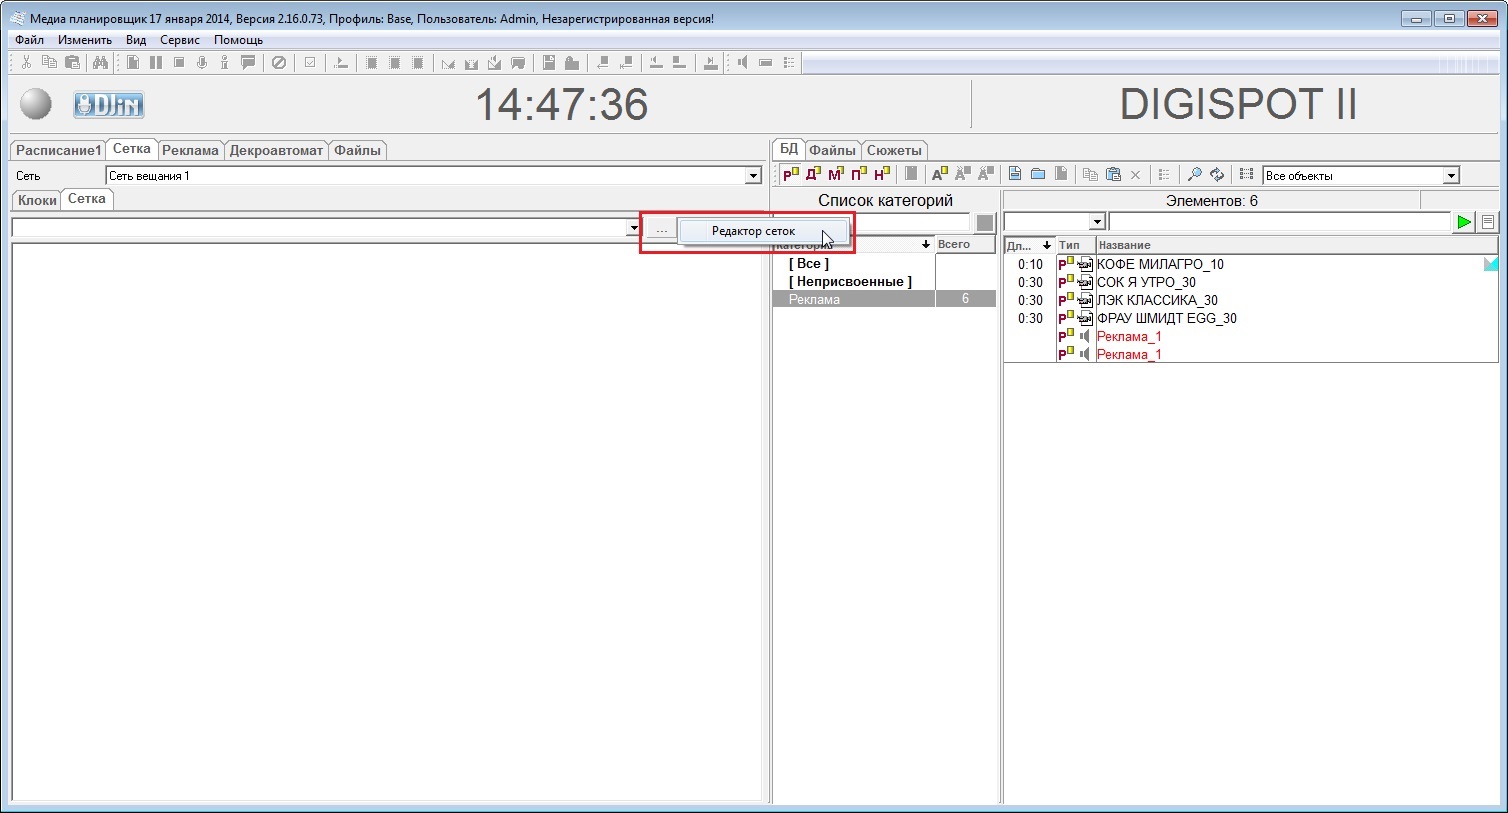Open the Вид menu
Image resolution: width=1508 pixels, height=813 pixels.
(136, 40)
